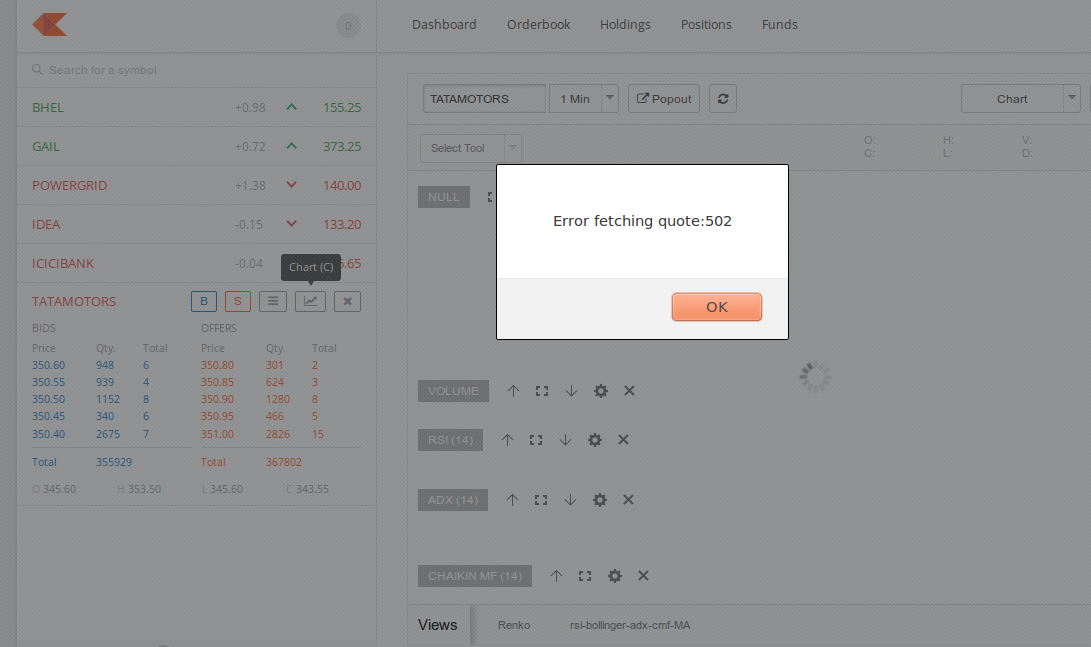Screen dimensions: 1091x647
Task: Open CHAIKIN MF (14) settings gear
Action: pyautogui.click(x=614, y=576)
